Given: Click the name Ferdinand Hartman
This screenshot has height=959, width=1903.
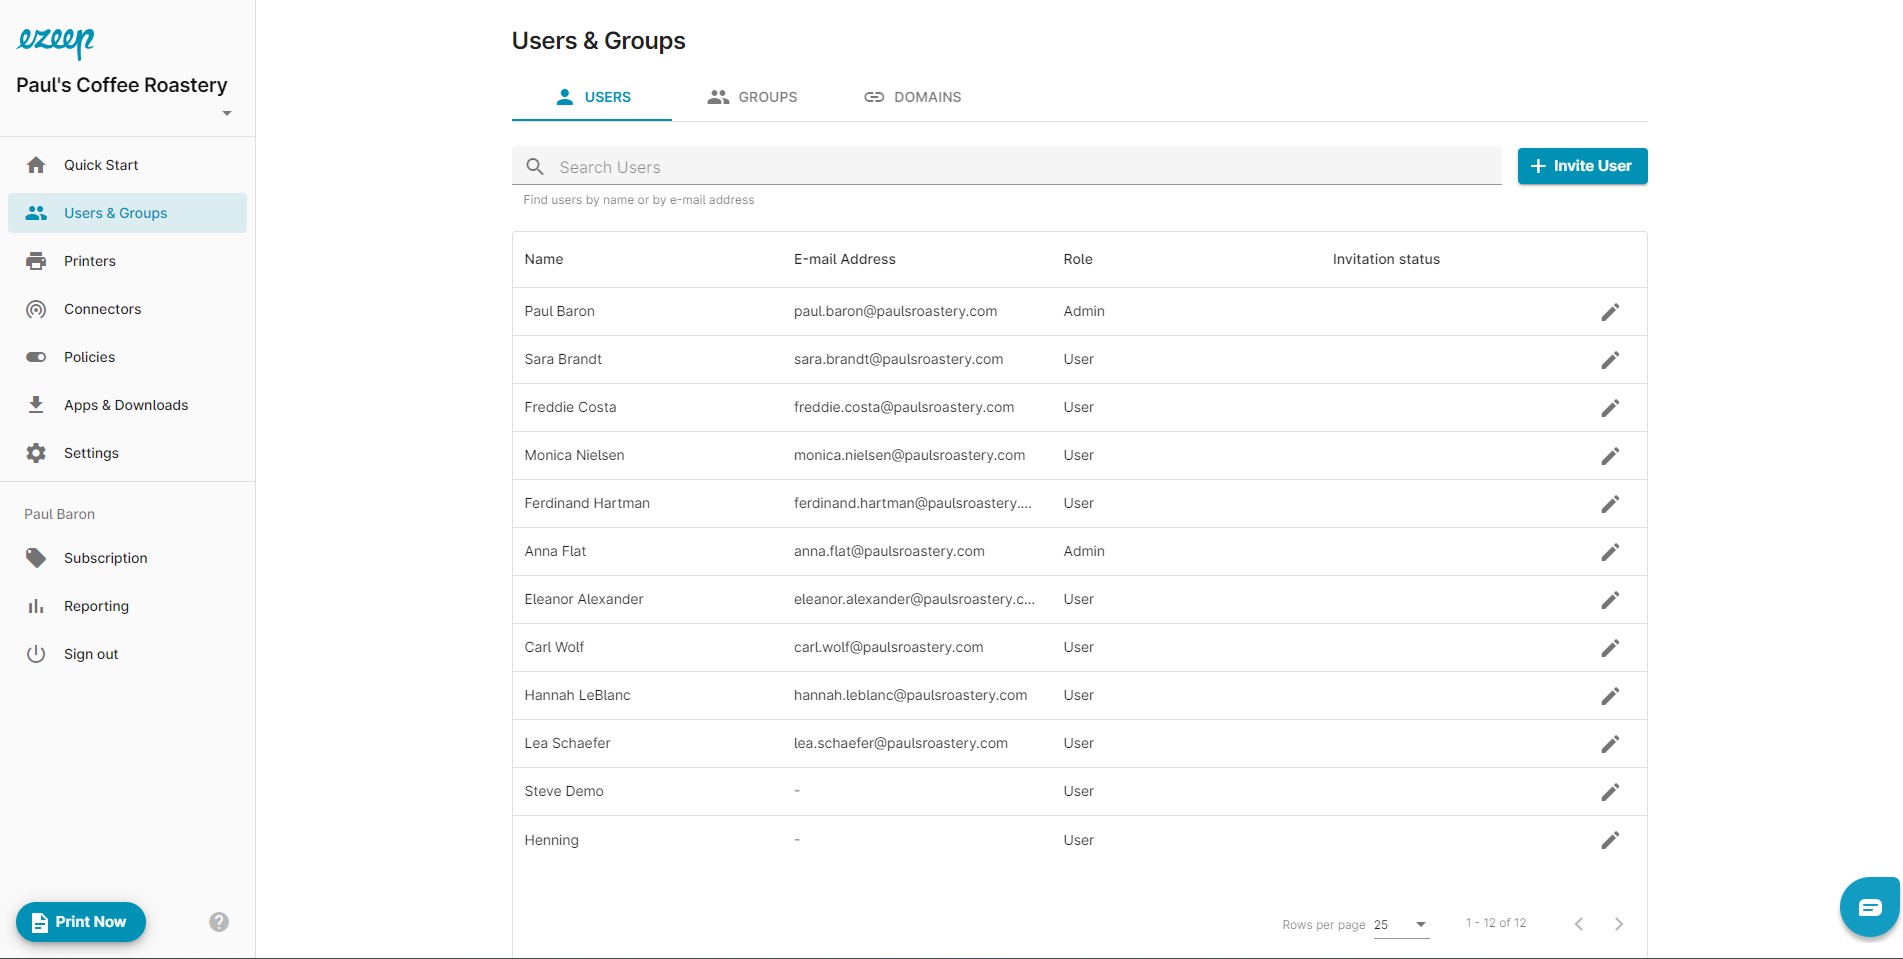Looking at the screenshot, I should (x=587, y=503).
